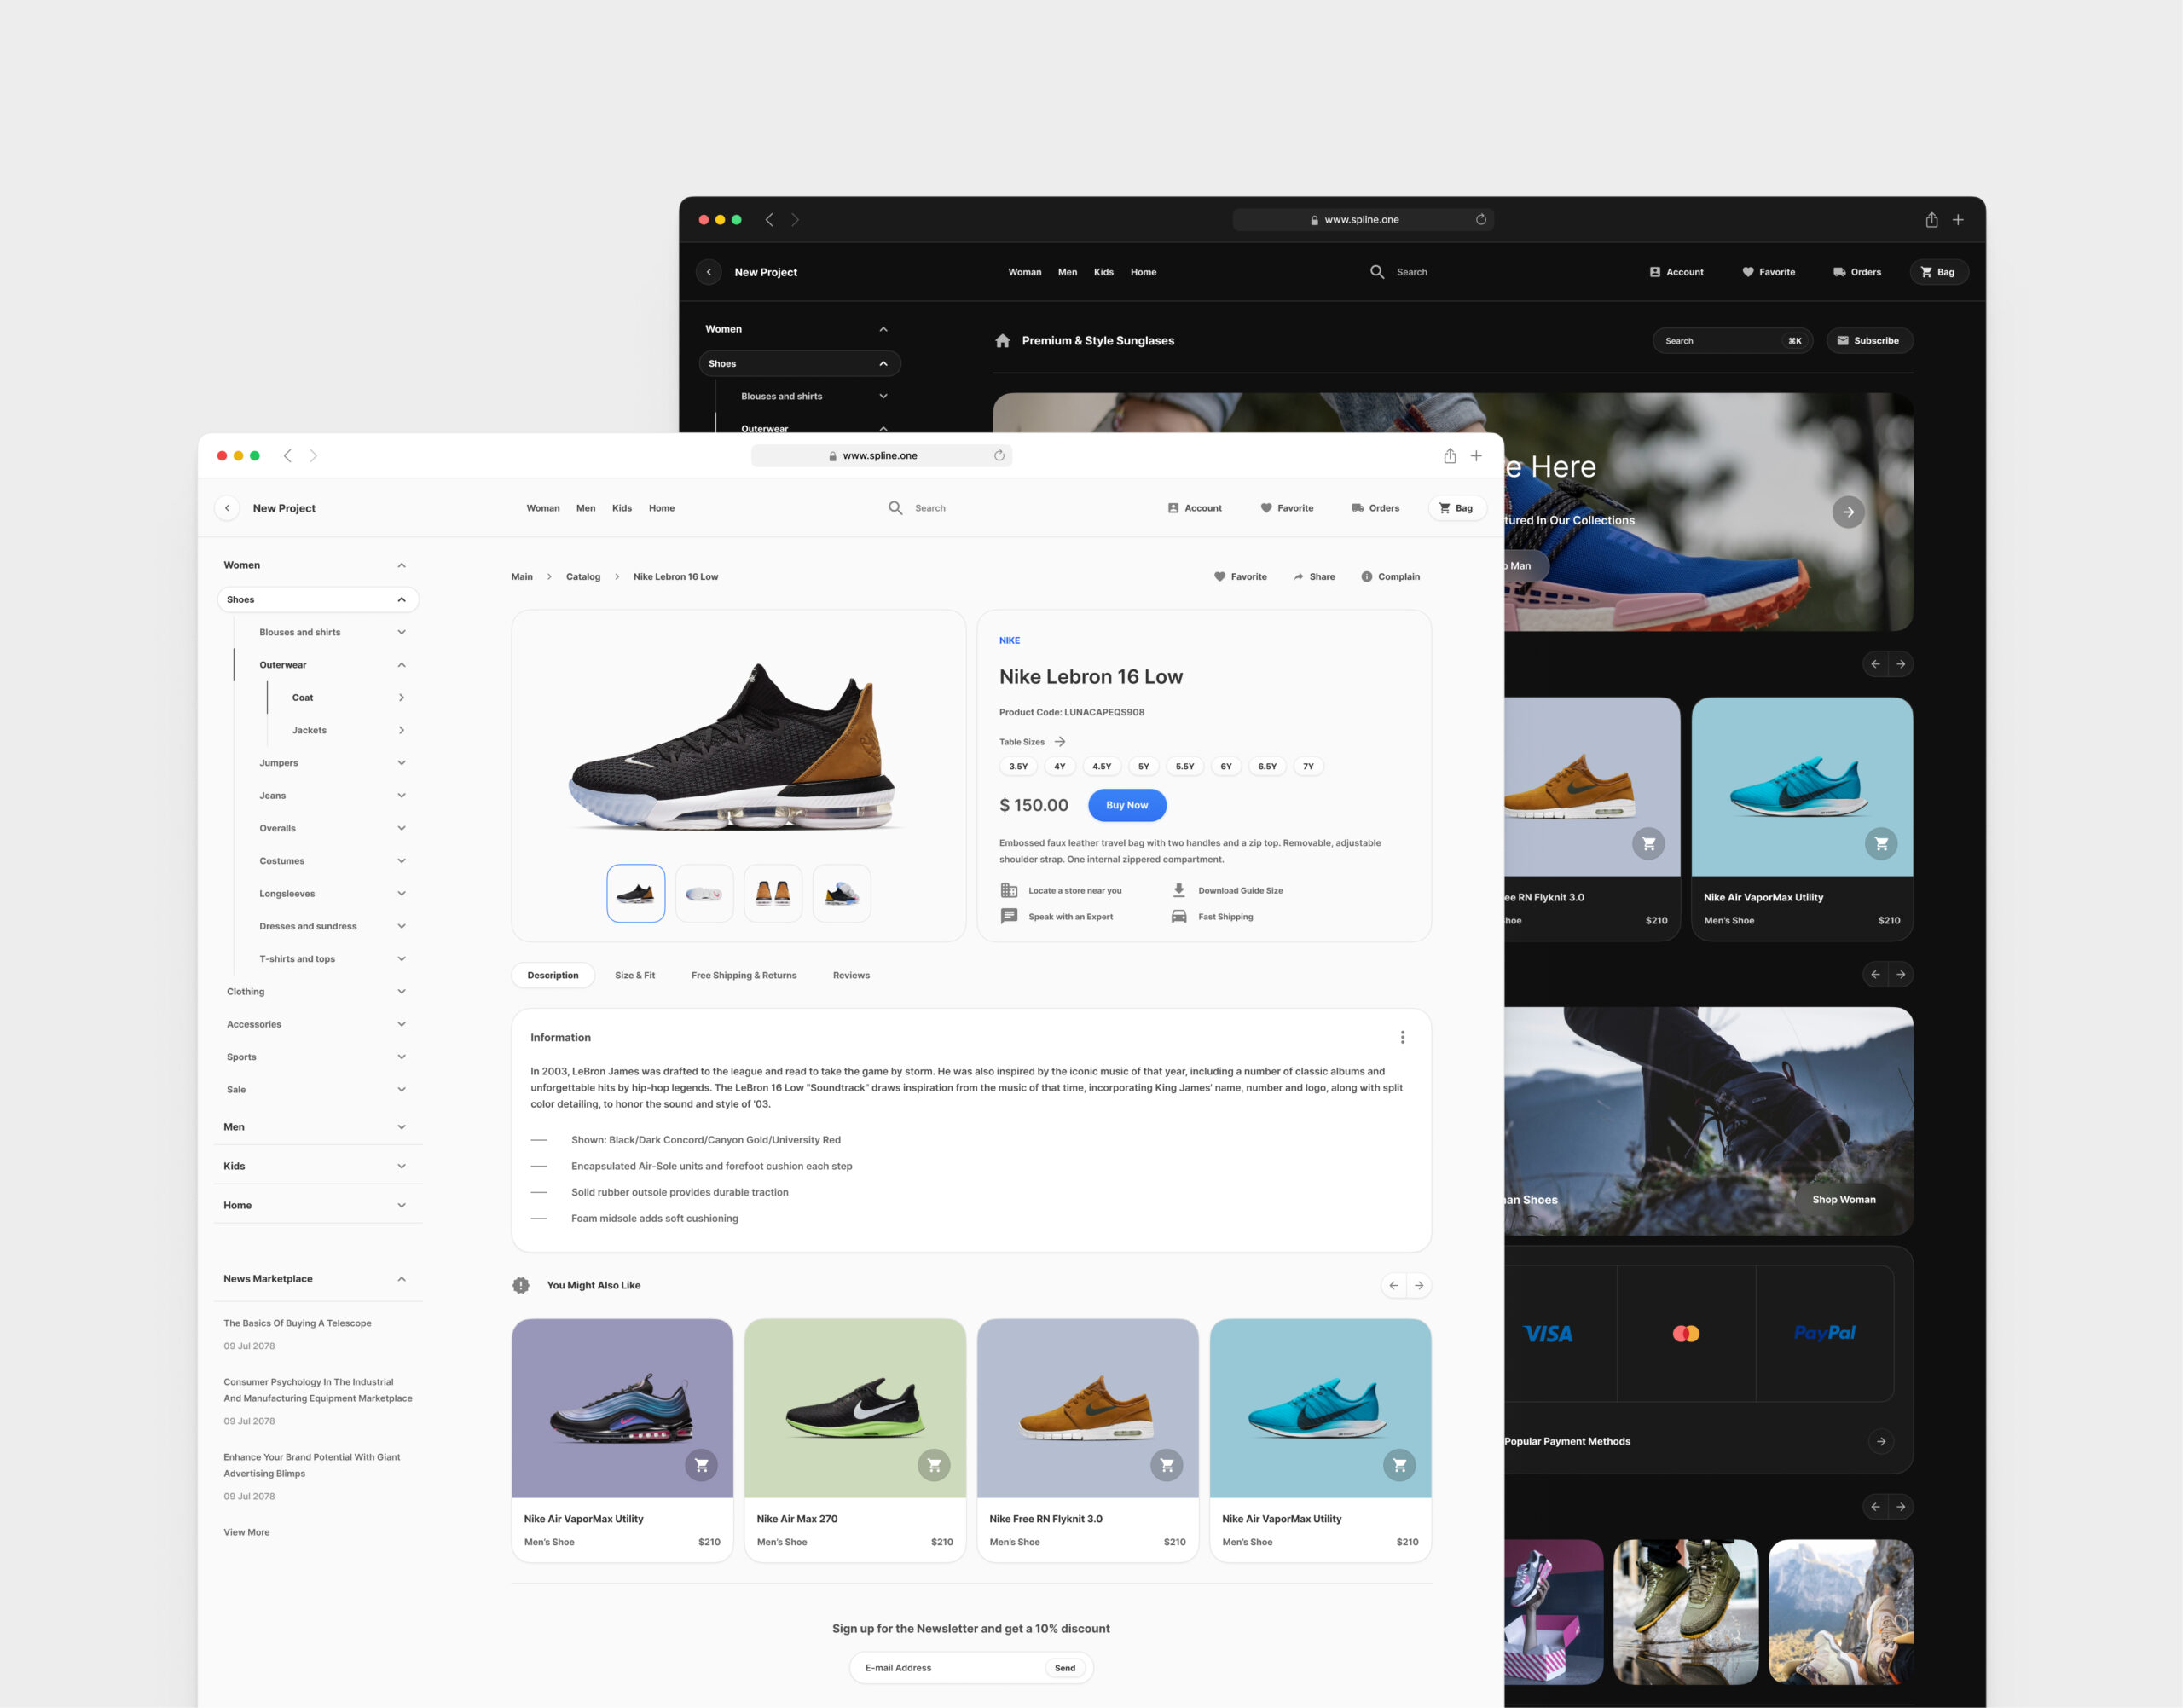Select size 4.5Y

[x=1102, y=766]
